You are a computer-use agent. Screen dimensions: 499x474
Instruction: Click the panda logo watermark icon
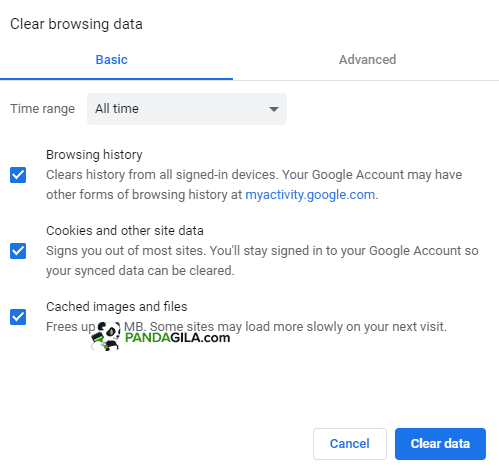click(106, 336)
